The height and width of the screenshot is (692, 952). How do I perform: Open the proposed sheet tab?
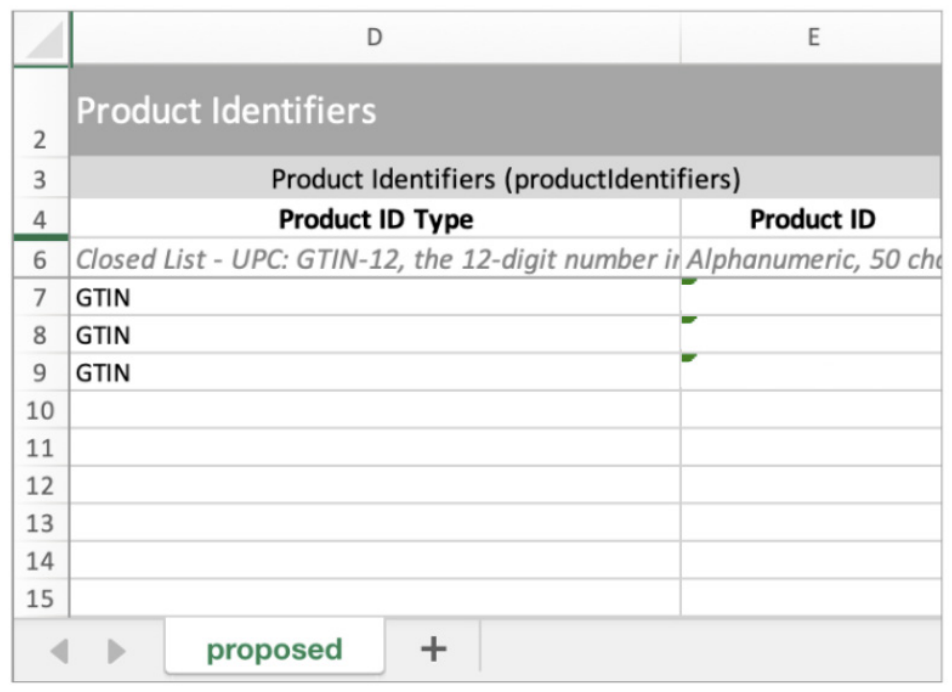[x=274, y=648]
